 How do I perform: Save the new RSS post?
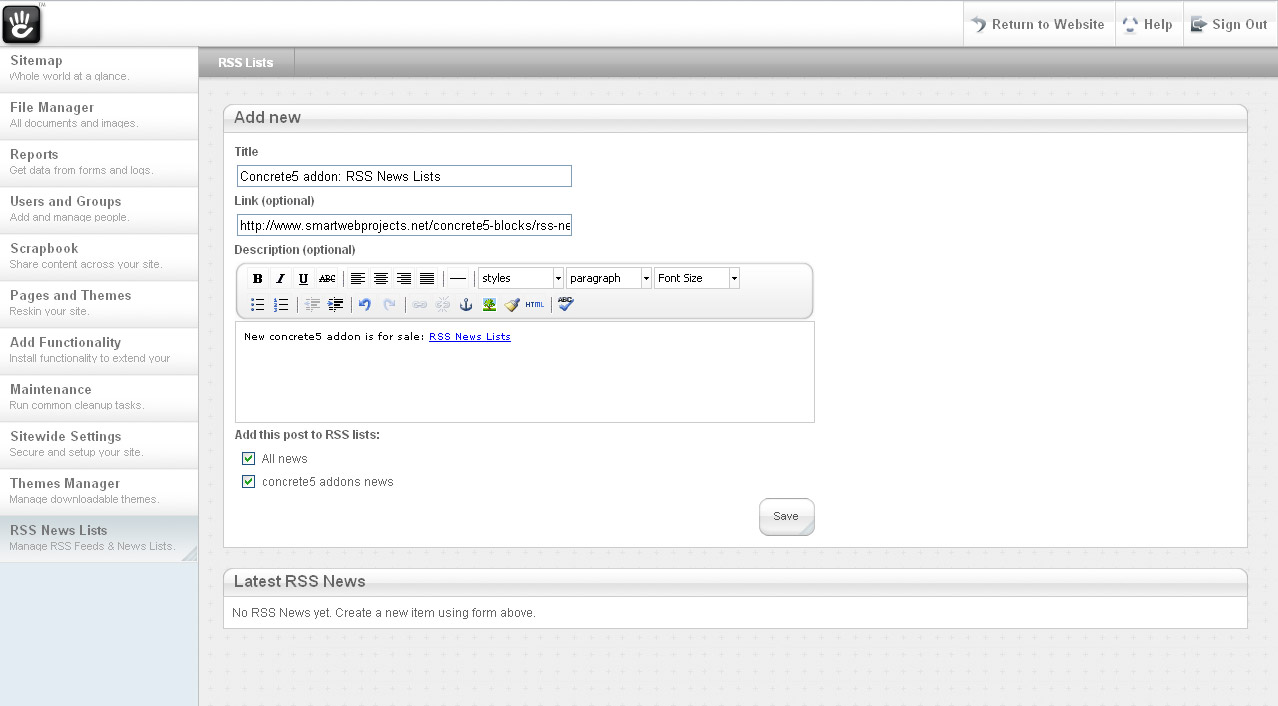(x=786, y=517)
